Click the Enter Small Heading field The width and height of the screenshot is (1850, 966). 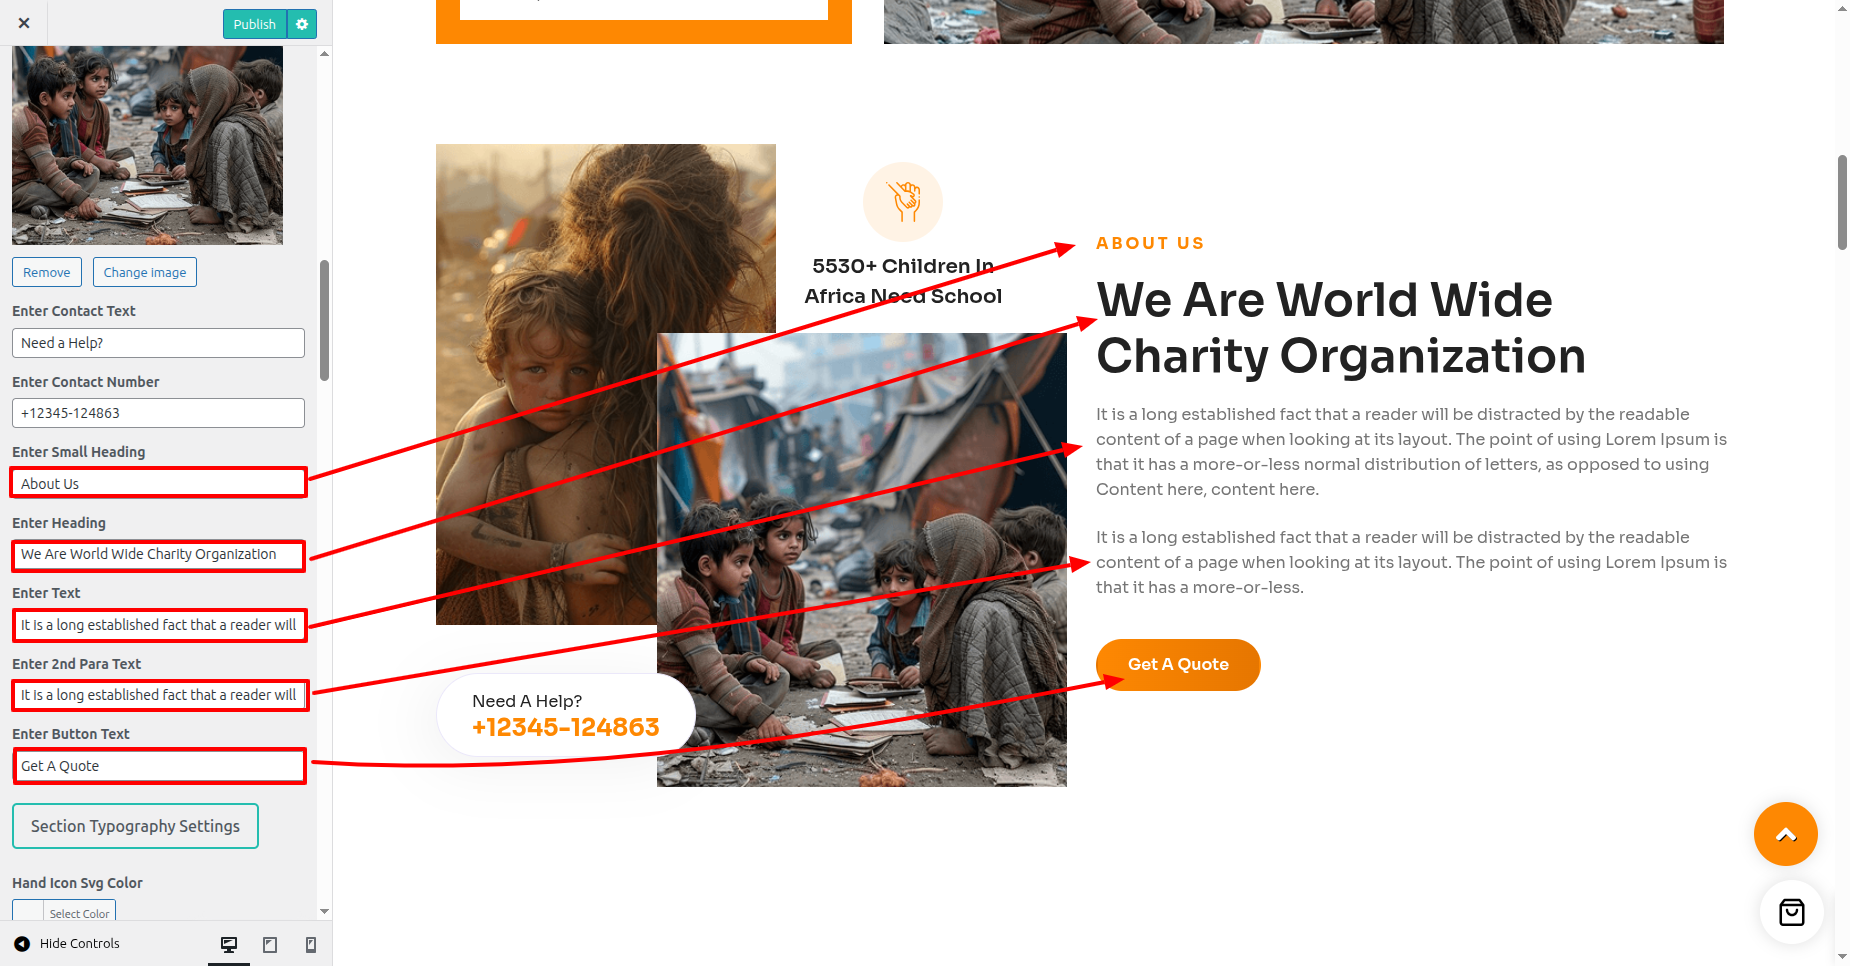point(158,483)
